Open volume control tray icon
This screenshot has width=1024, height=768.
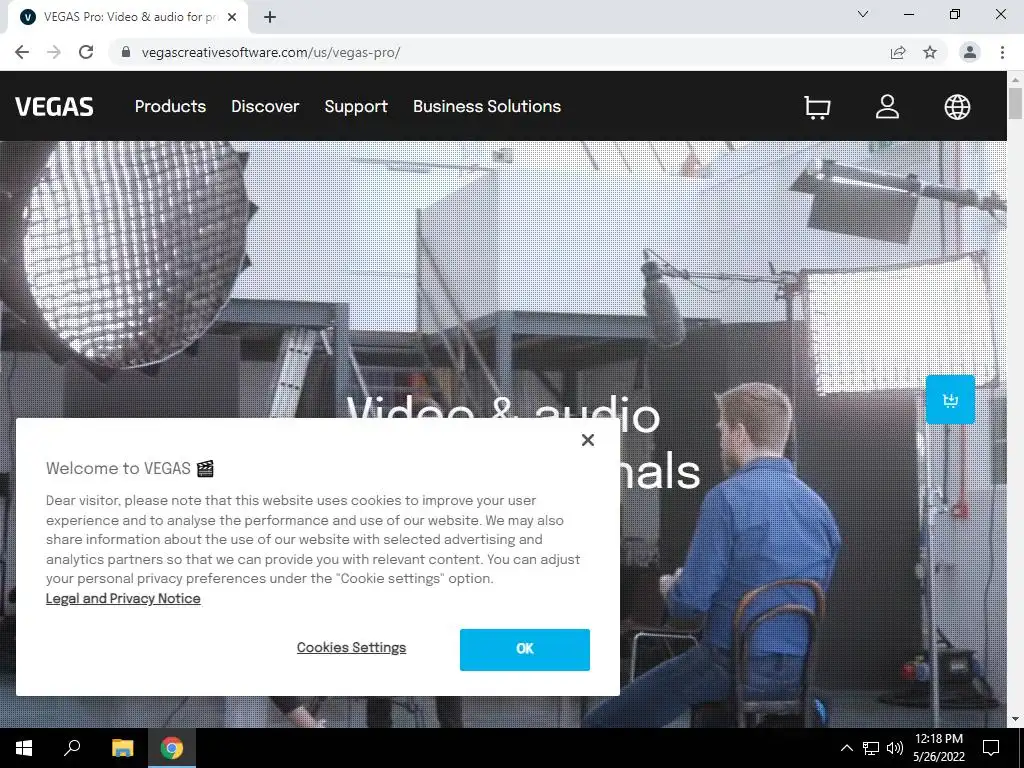click(895, 748)
